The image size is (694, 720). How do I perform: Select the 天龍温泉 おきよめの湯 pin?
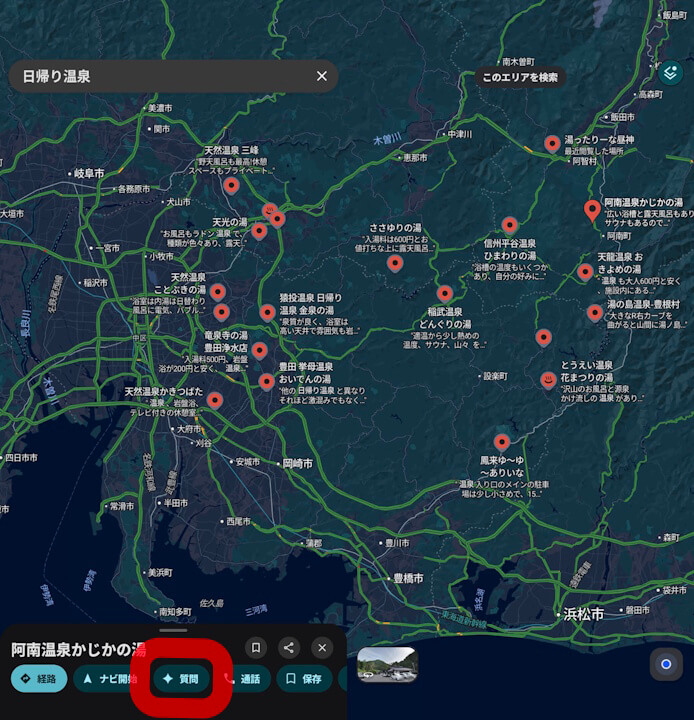pyautogui.click(x=585, y=272)
